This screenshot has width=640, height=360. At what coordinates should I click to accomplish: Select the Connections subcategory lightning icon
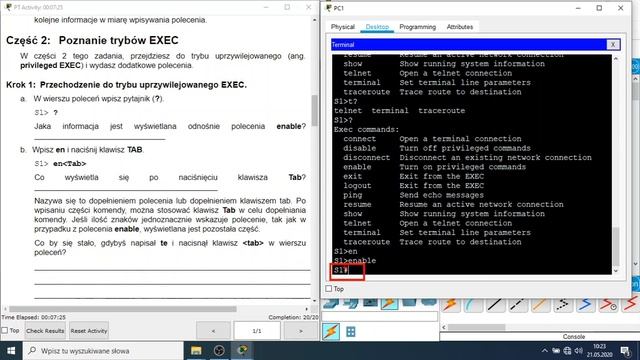coord(331,331)
